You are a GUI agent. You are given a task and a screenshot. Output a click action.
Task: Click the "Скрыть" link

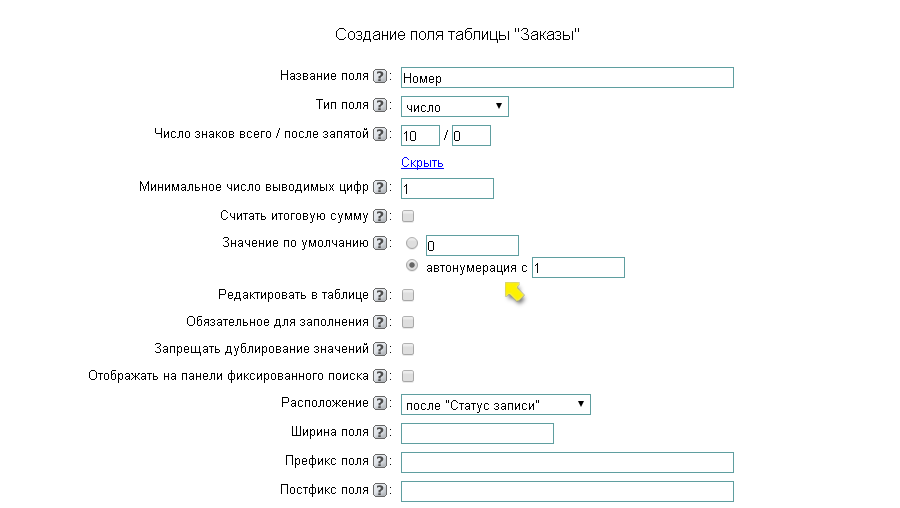tap(422, 163)
